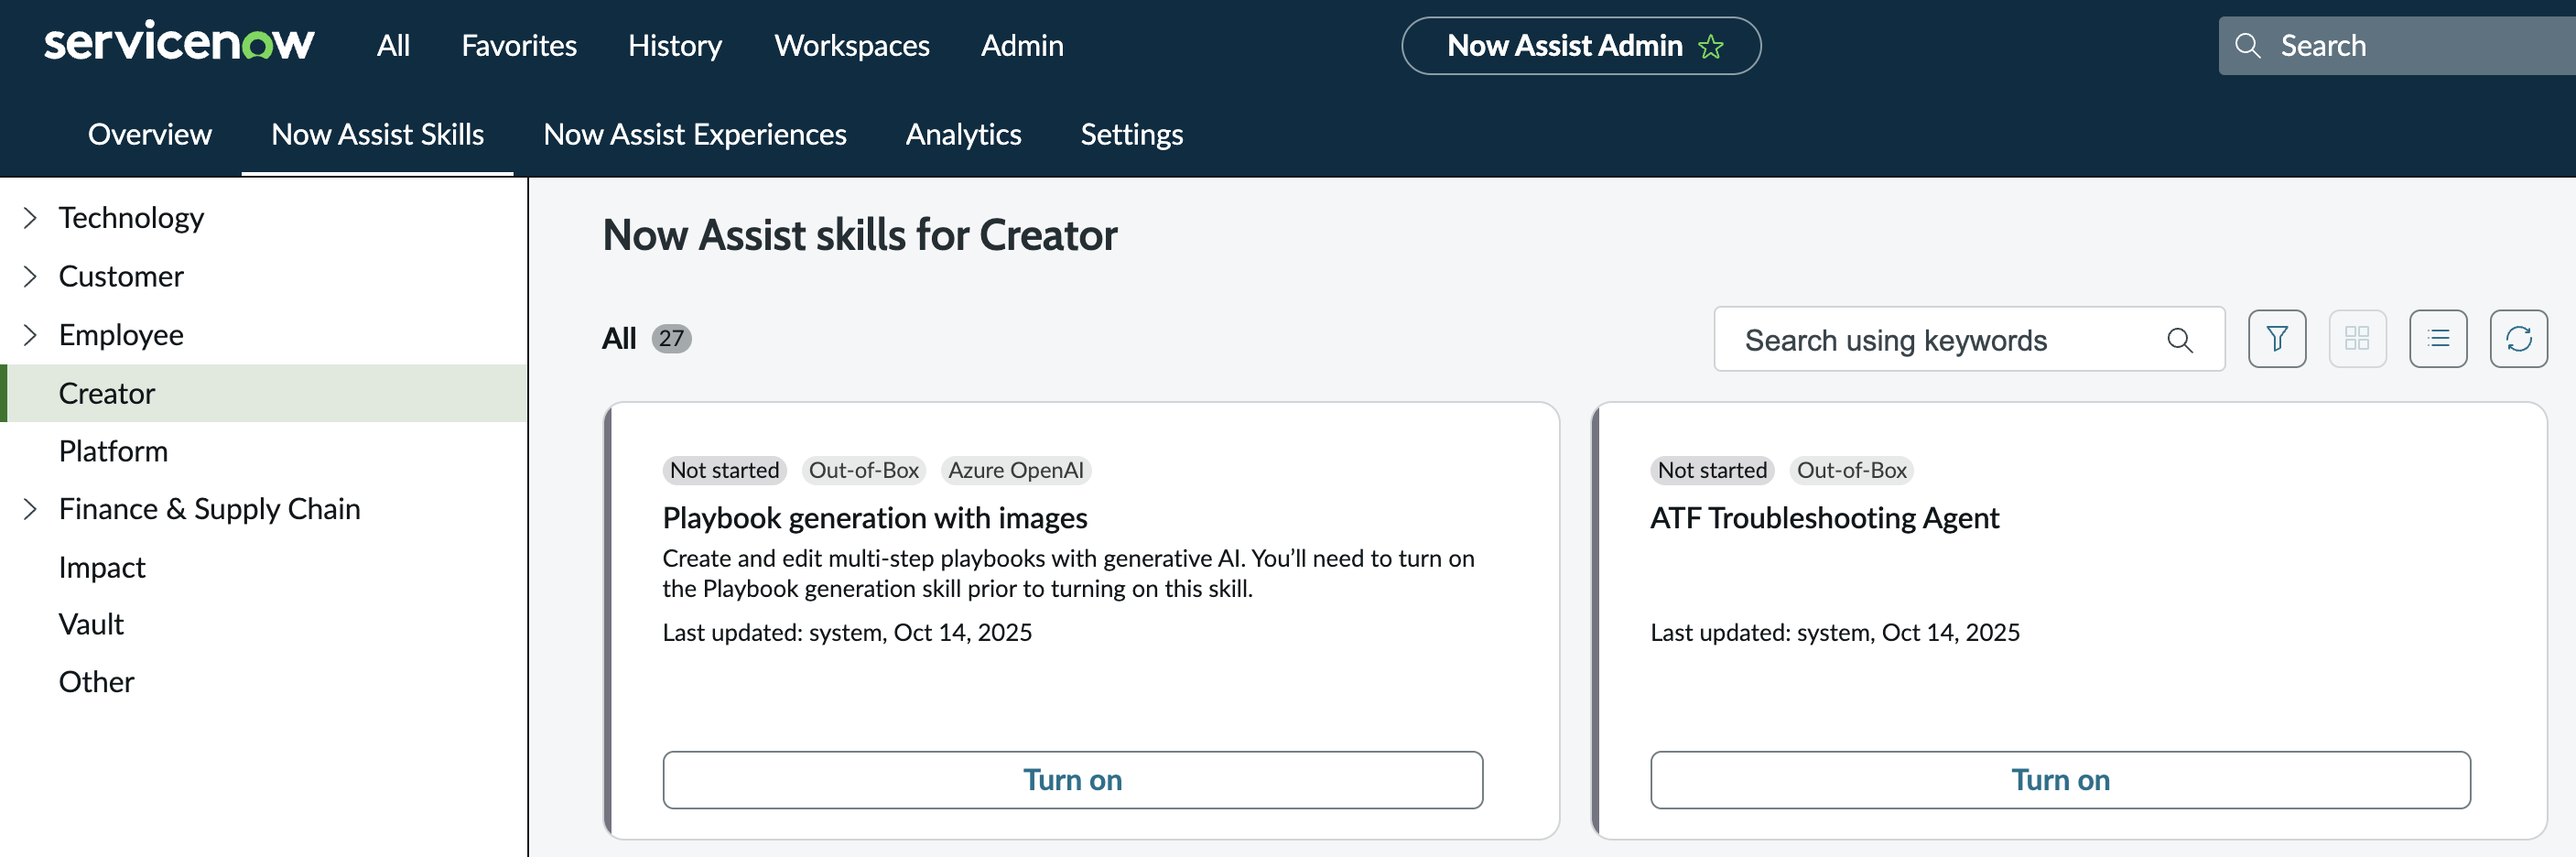
Task: Click the global search magnifier icon
Action: (x=2247, y=46)
